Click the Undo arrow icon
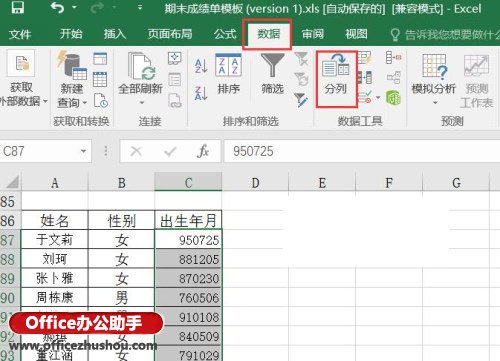 click(57, 7)
